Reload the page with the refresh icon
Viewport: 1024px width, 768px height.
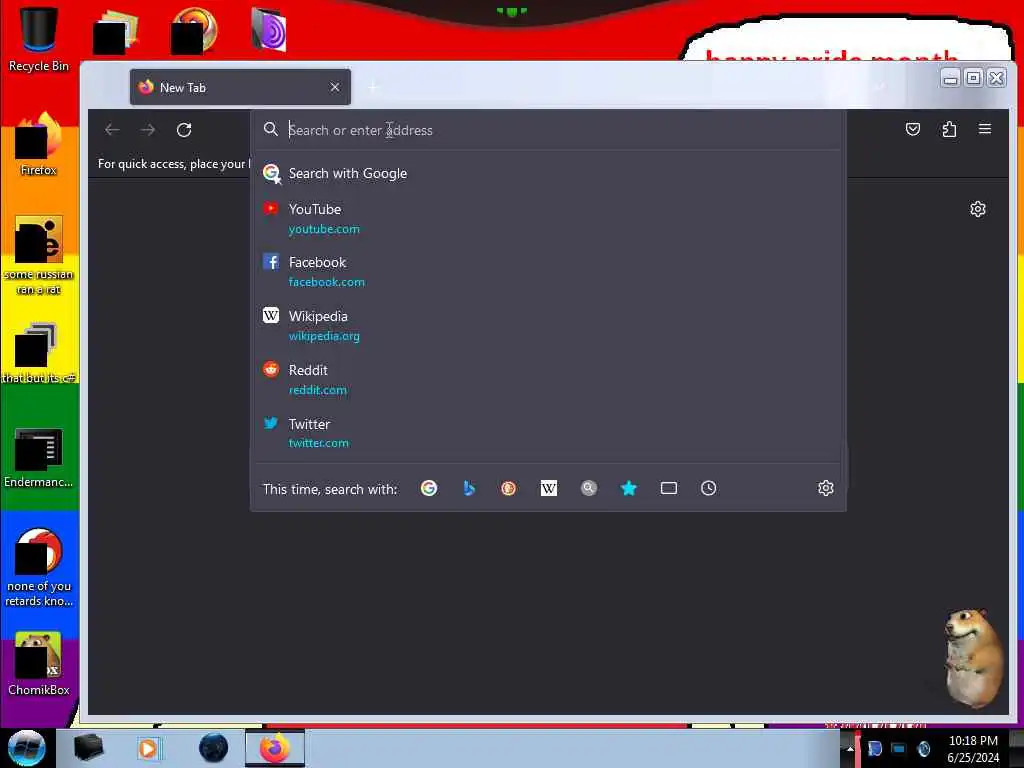pyautogui.click(x=184, y=130)
